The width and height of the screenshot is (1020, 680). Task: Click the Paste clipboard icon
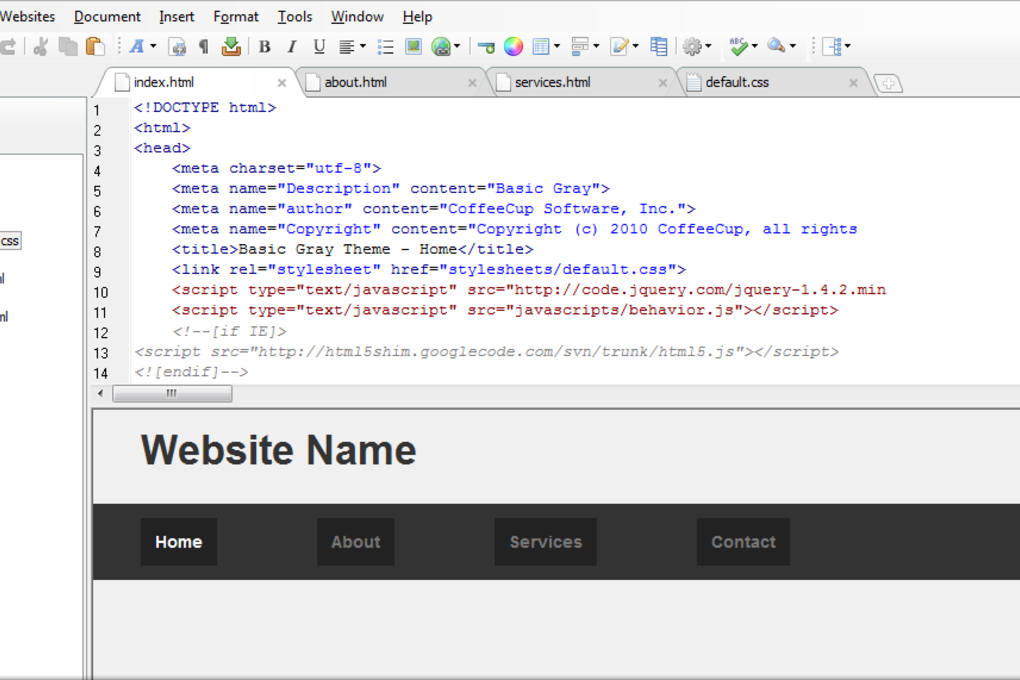click(x=95, y=46)
